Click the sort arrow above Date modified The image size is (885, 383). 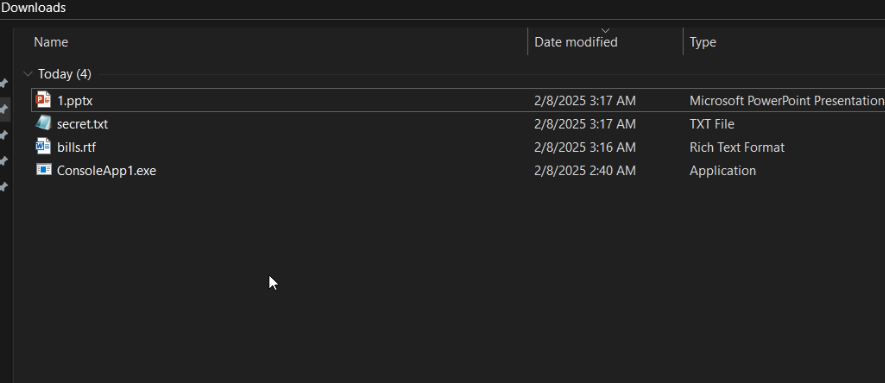point(605,30)
